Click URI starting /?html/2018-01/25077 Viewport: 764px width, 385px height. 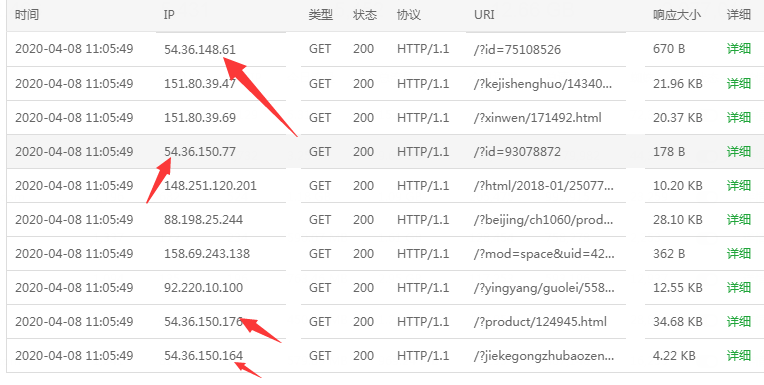click(543, 186)
